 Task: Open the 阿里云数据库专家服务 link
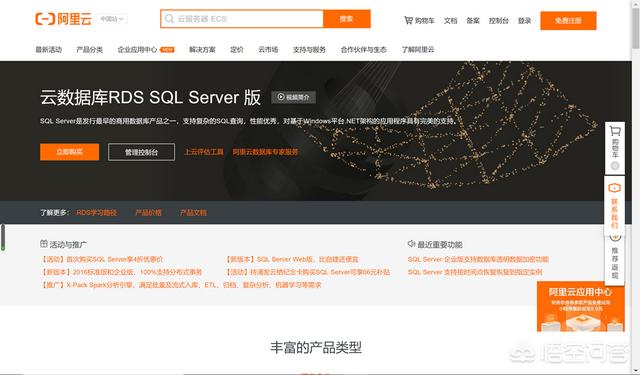click(x=265, y=152)
